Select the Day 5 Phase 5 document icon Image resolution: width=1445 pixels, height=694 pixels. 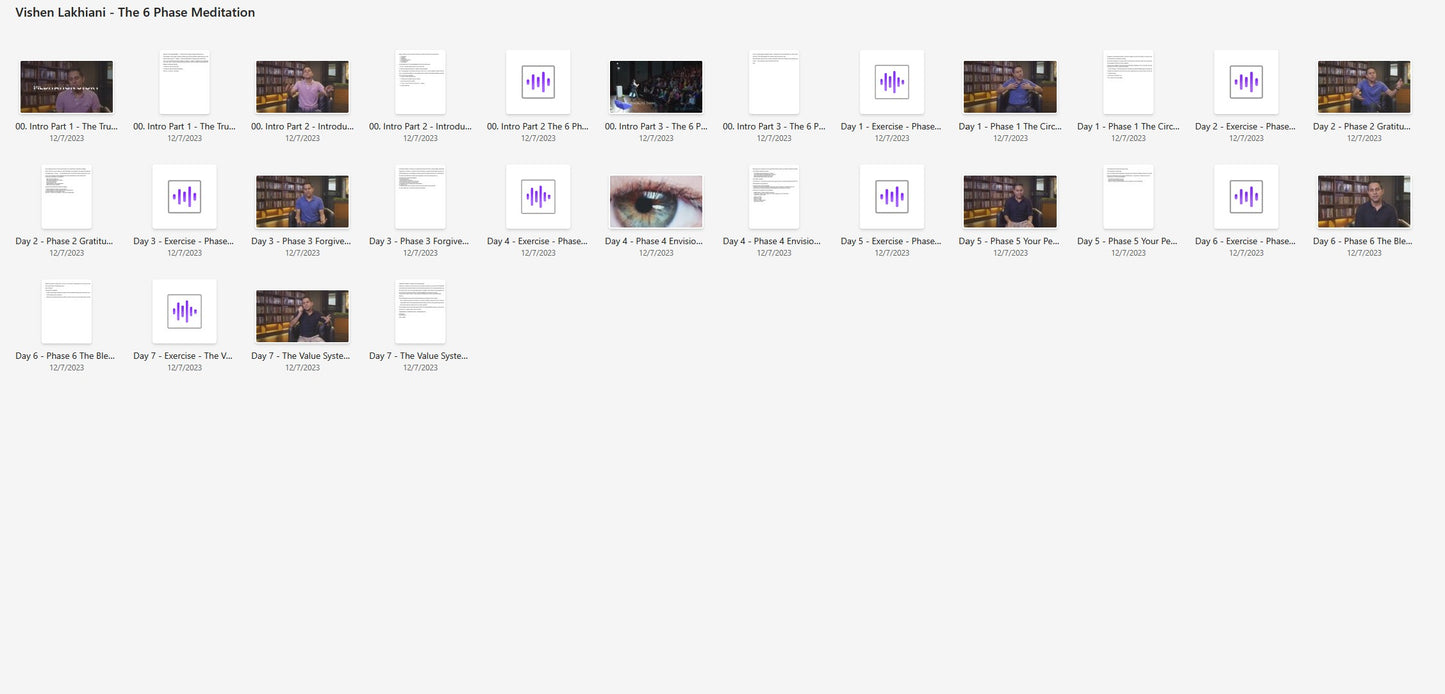[1128, 197]
